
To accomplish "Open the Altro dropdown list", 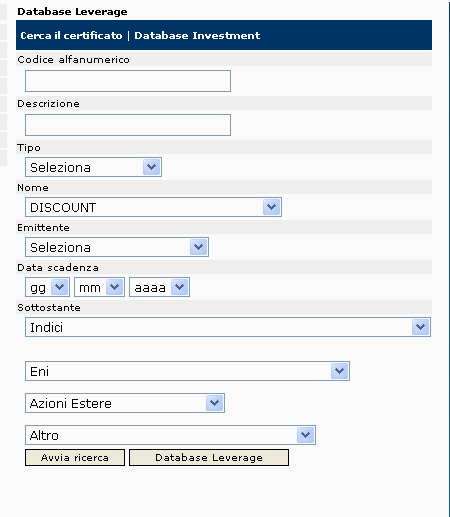I will coord(170,435).
